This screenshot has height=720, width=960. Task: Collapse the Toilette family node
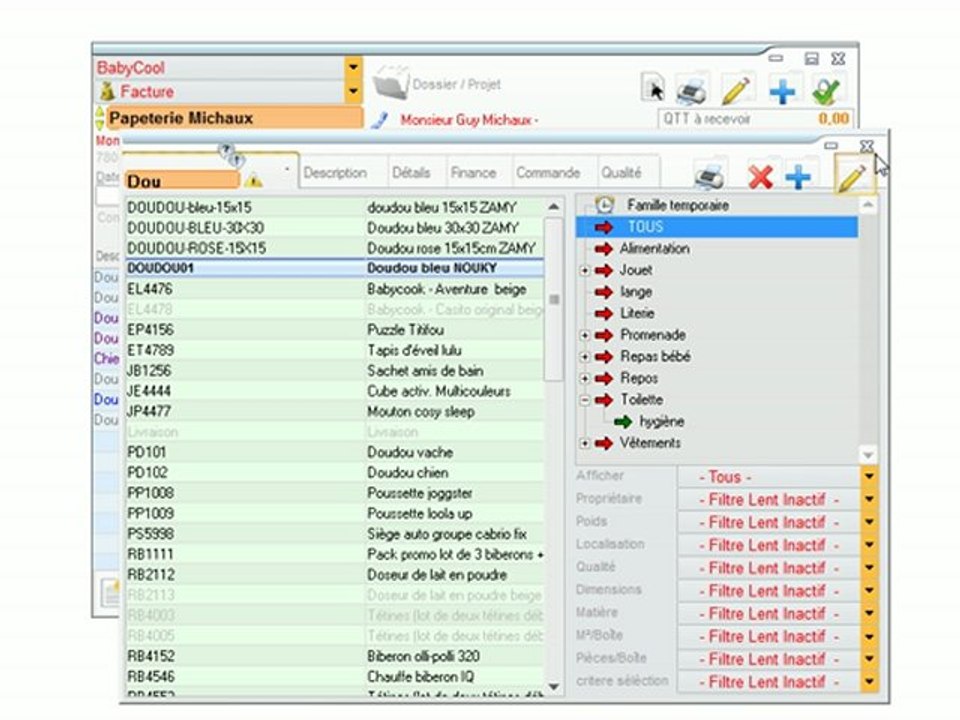coord(585,400)
